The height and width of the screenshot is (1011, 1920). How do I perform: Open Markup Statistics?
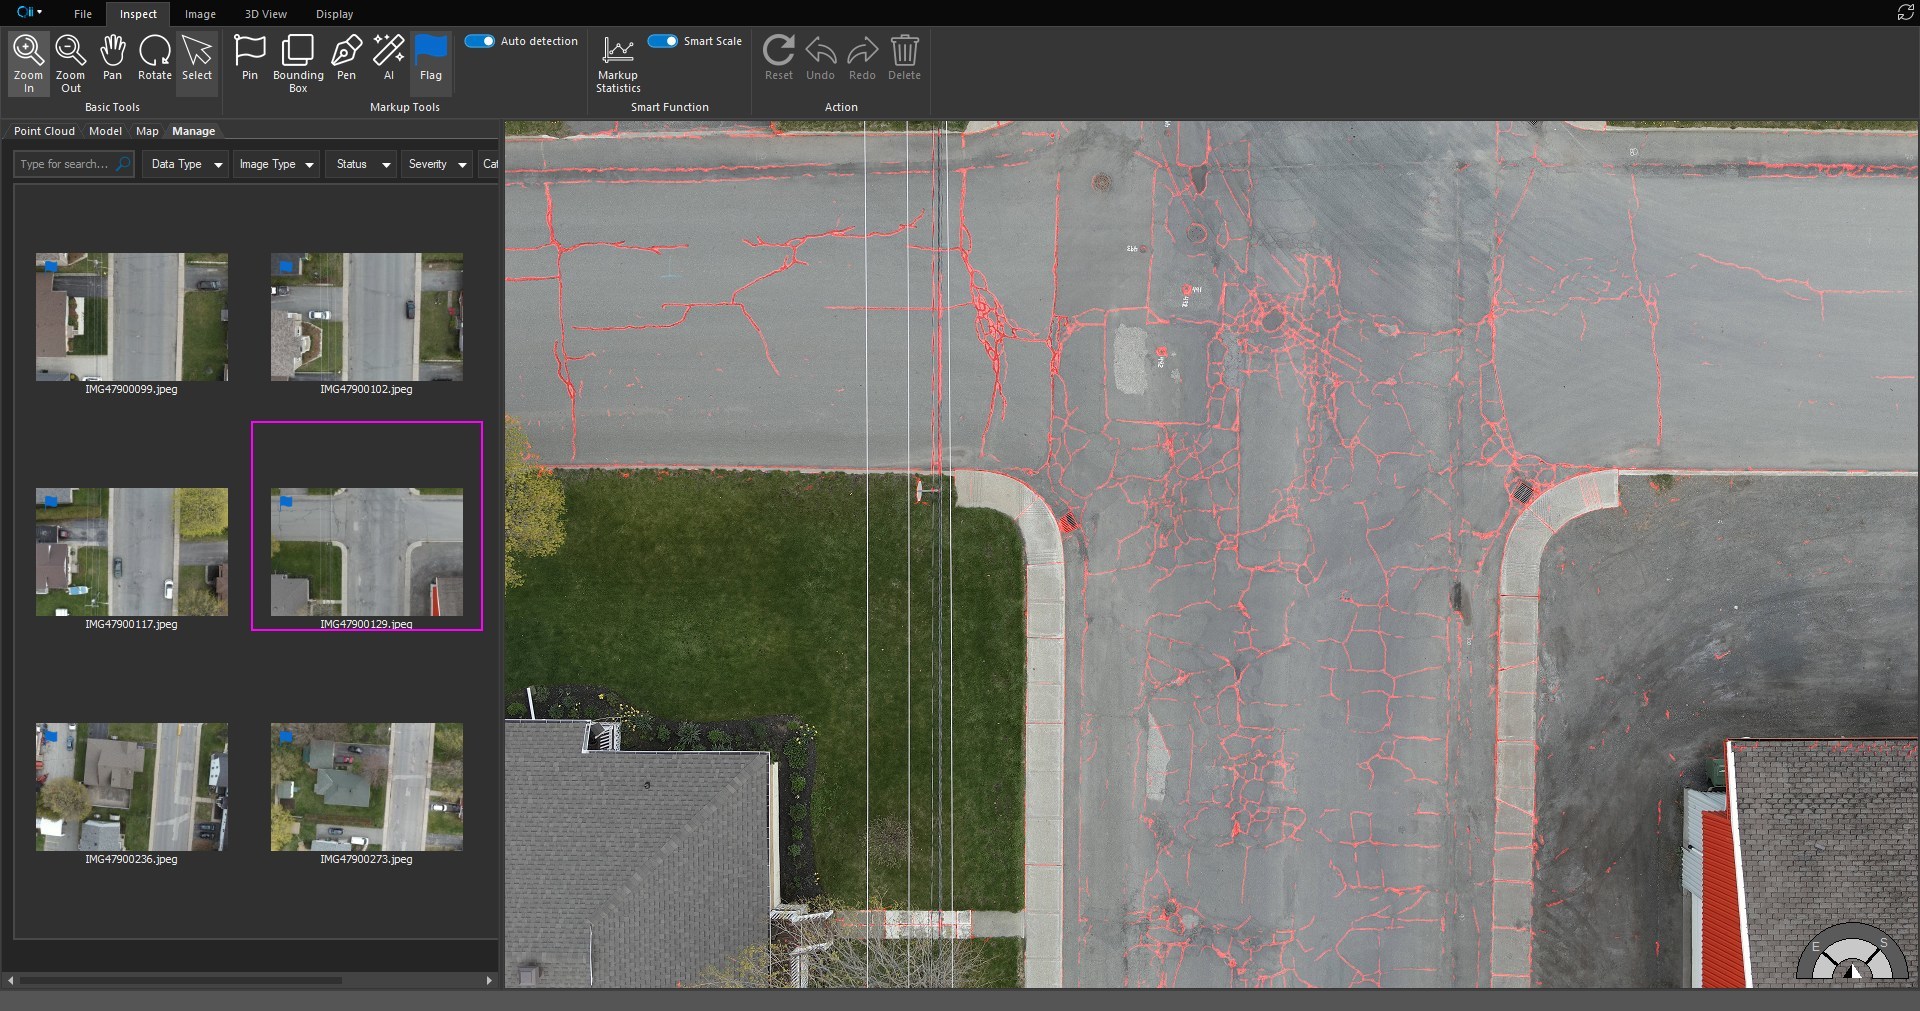[618, 62]
